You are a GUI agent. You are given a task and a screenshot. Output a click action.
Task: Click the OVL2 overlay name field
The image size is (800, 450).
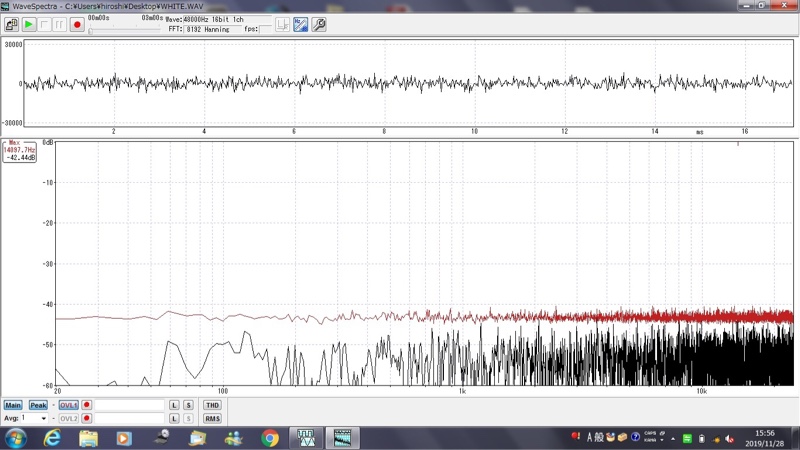click(130, 418)
